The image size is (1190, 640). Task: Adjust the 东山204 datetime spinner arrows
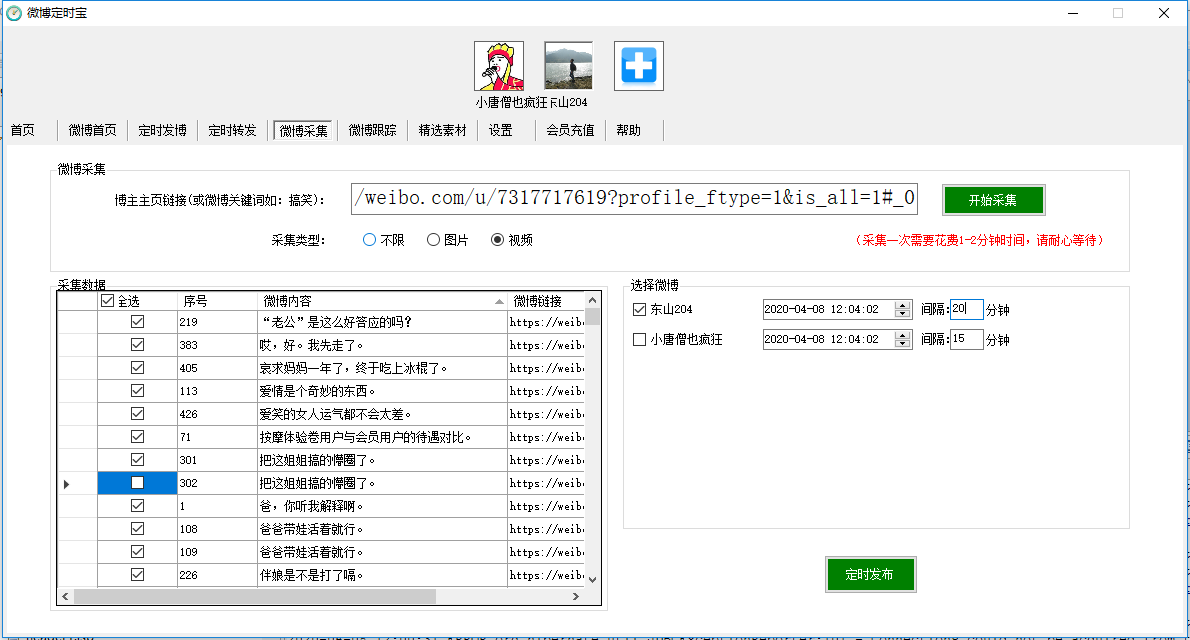[x=903, y=310]
